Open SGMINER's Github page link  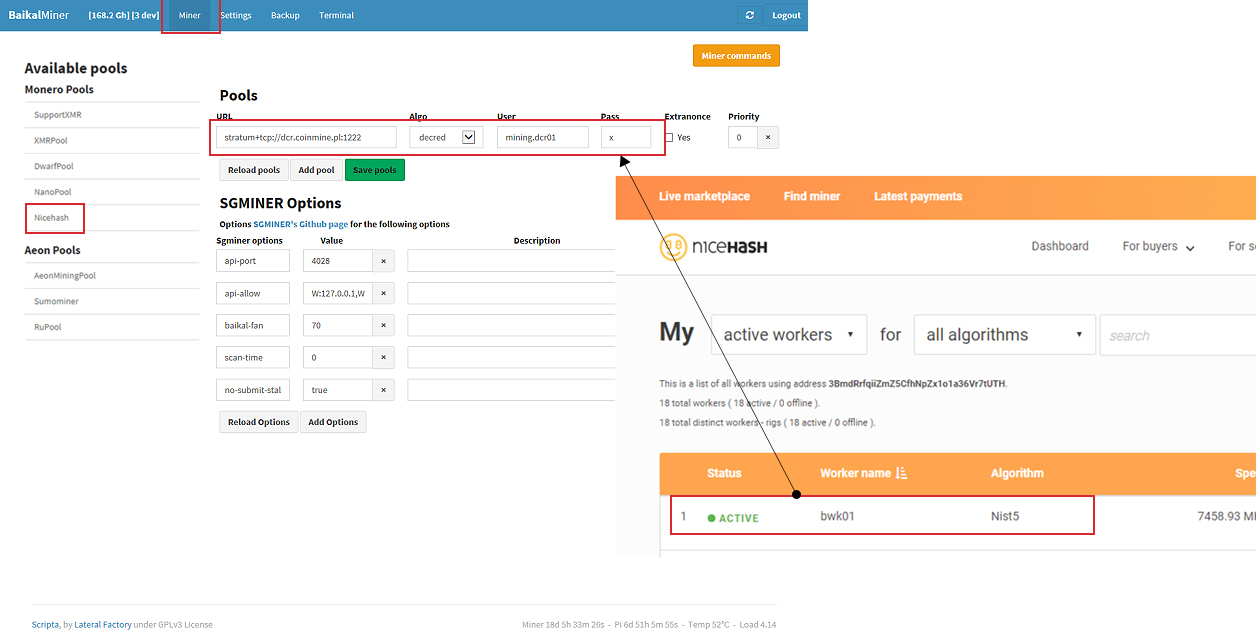pos(300,224)
